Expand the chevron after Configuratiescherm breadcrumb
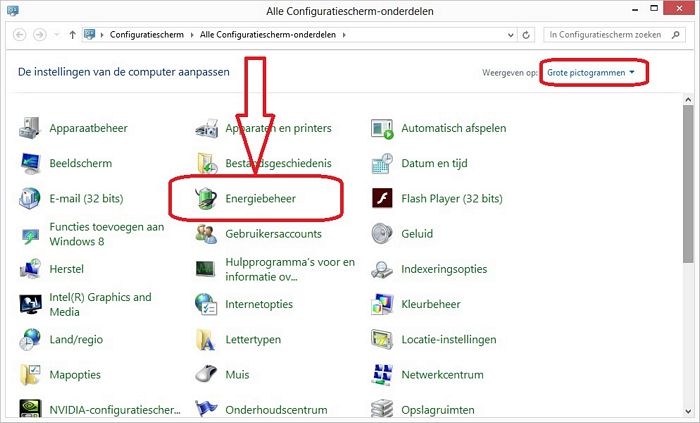 (192, 35)
